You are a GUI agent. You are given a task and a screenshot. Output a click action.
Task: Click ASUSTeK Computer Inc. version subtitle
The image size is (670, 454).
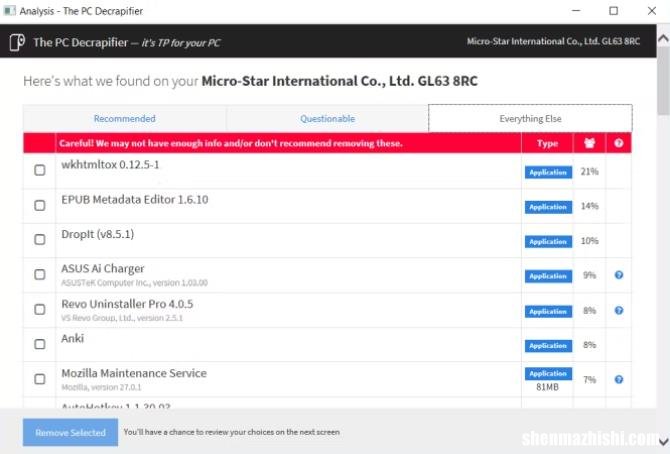[134, 283]
